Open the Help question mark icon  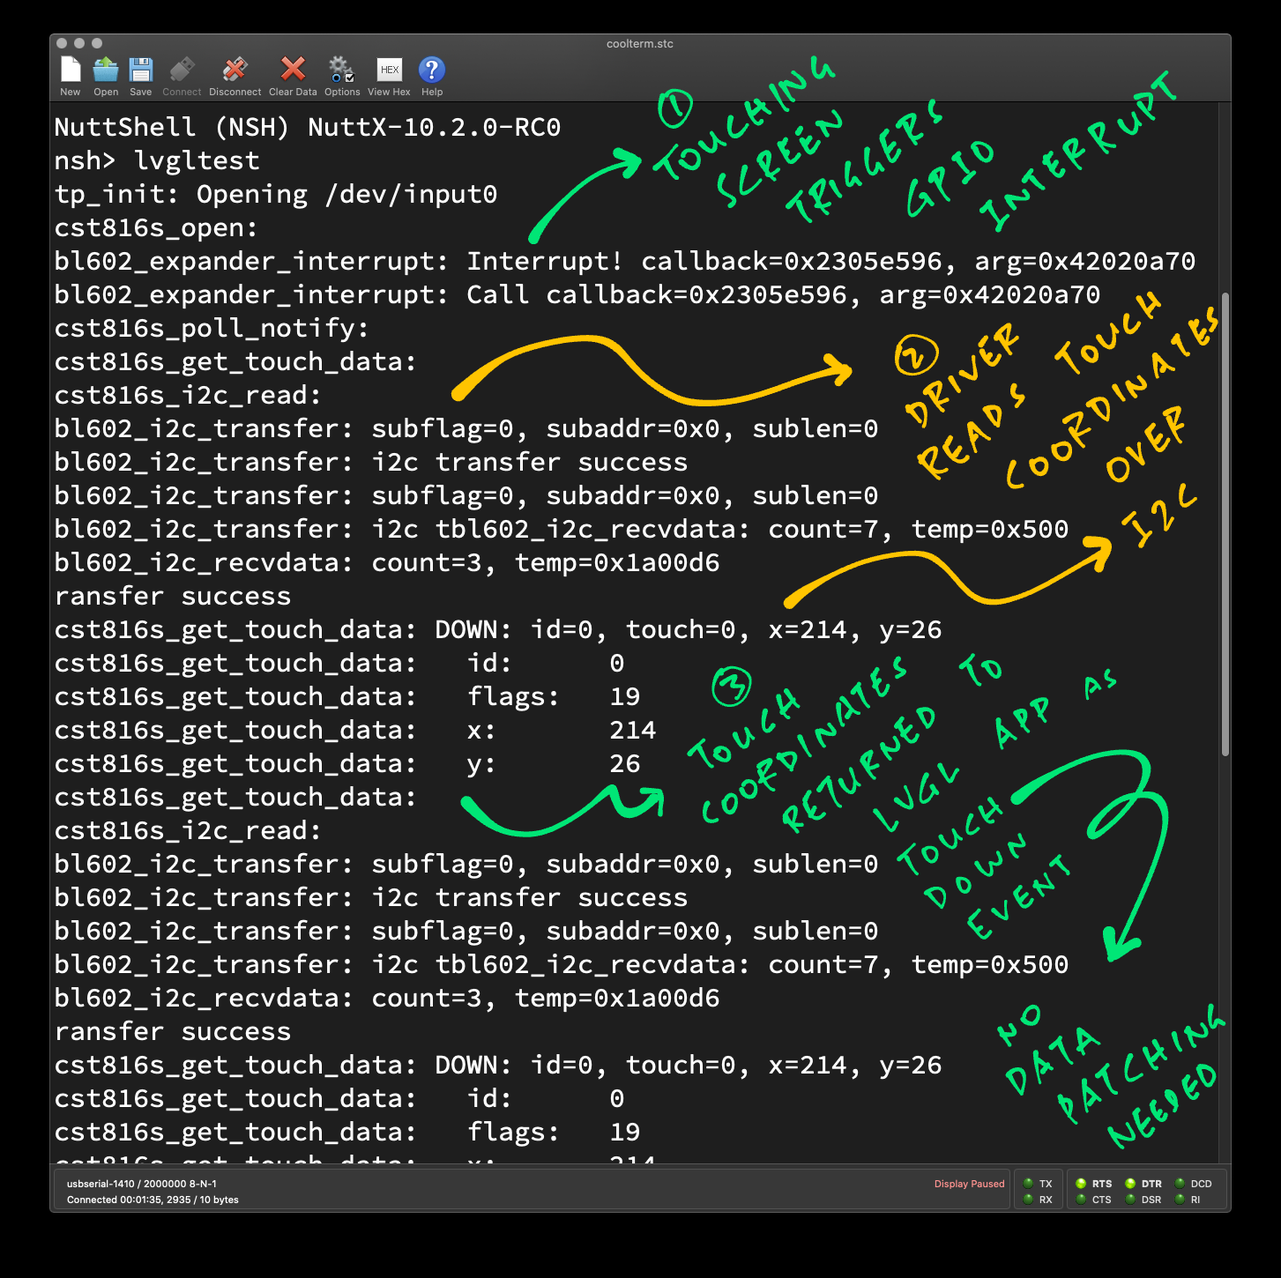pos(431,71)
